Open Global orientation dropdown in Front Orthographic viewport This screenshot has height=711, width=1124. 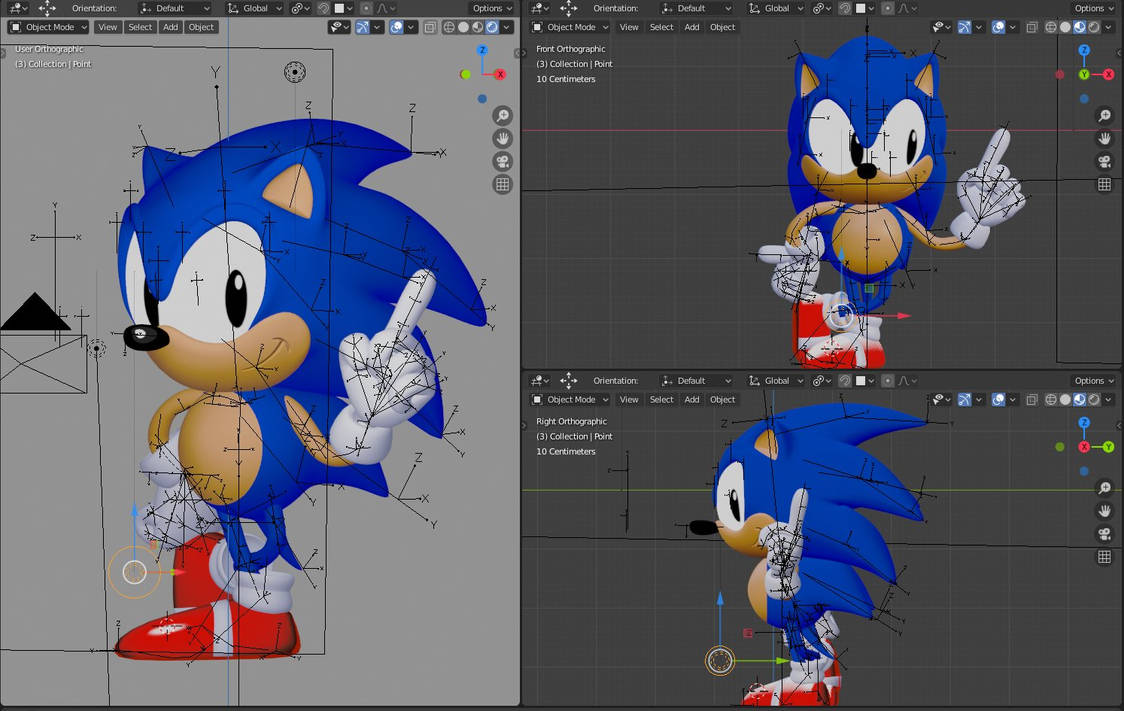click(776, 9)
